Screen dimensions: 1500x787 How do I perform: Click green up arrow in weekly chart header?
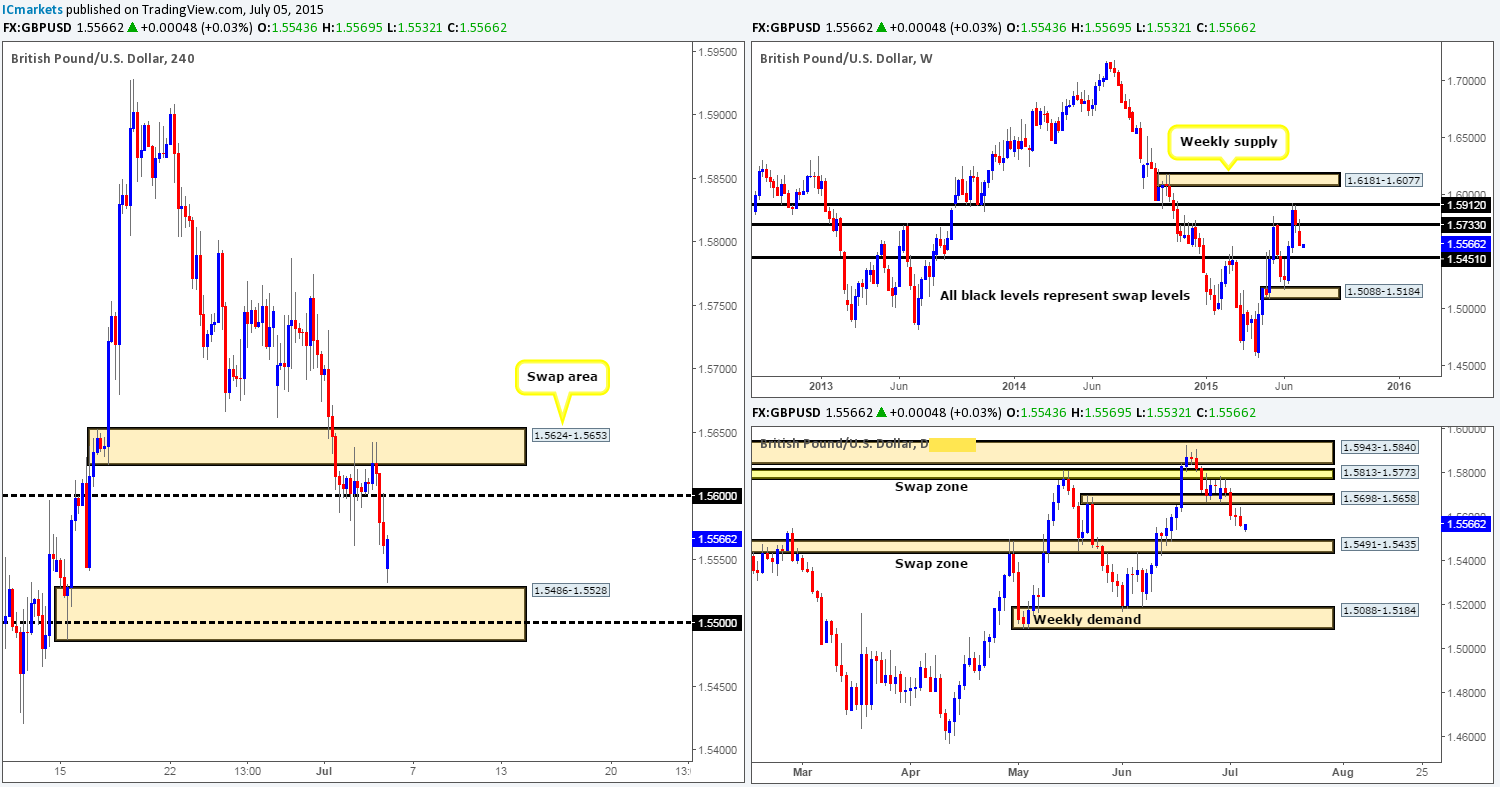881,27
